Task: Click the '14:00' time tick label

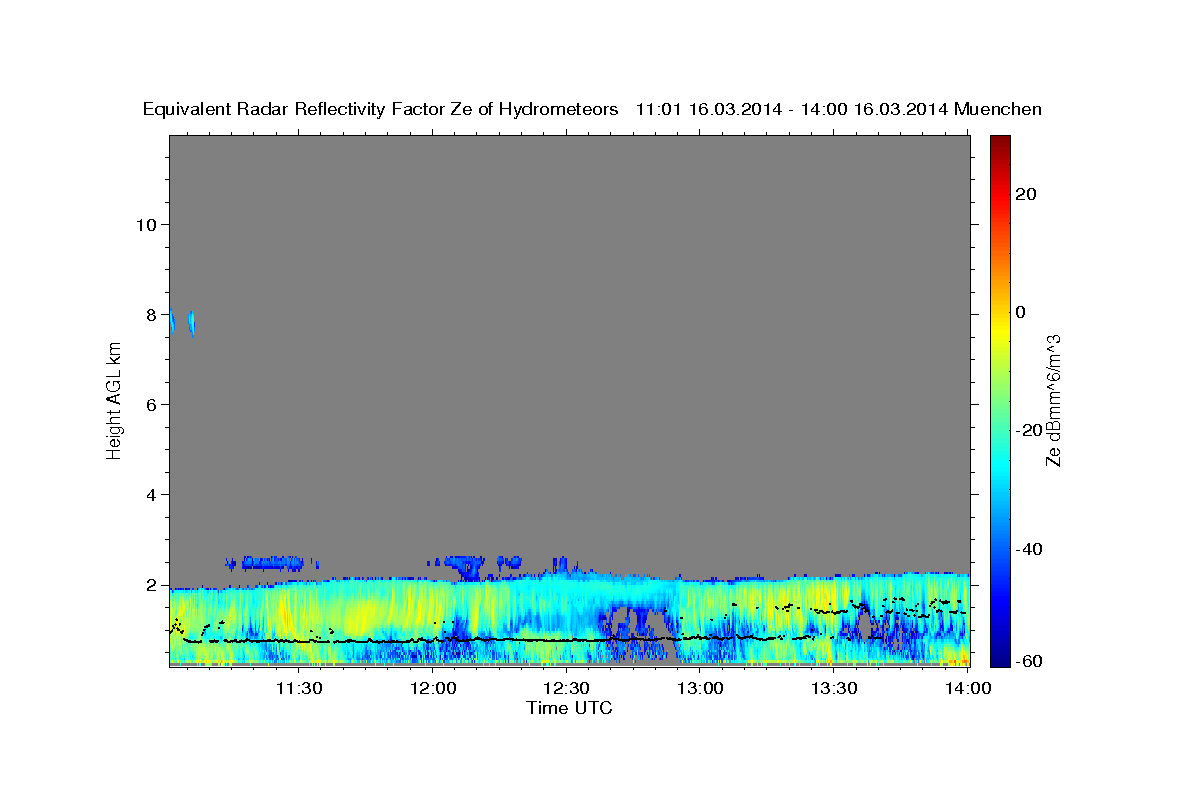Action: tap(967, 688)
